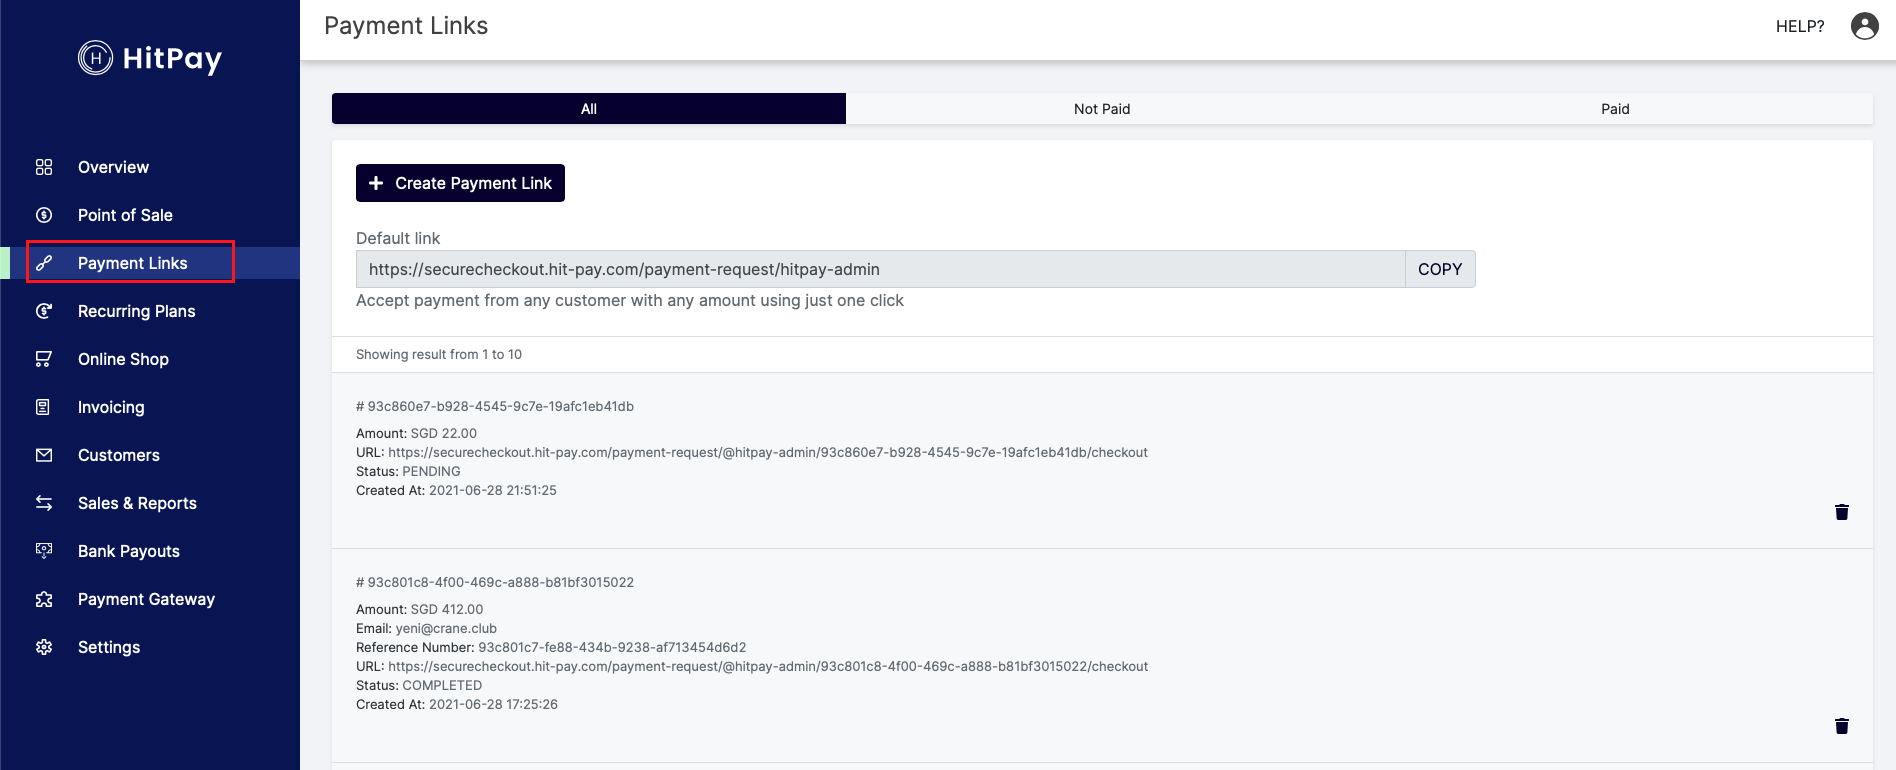Click the Payment Links page title
This screenshot has height=770, width=1896.
406,26
